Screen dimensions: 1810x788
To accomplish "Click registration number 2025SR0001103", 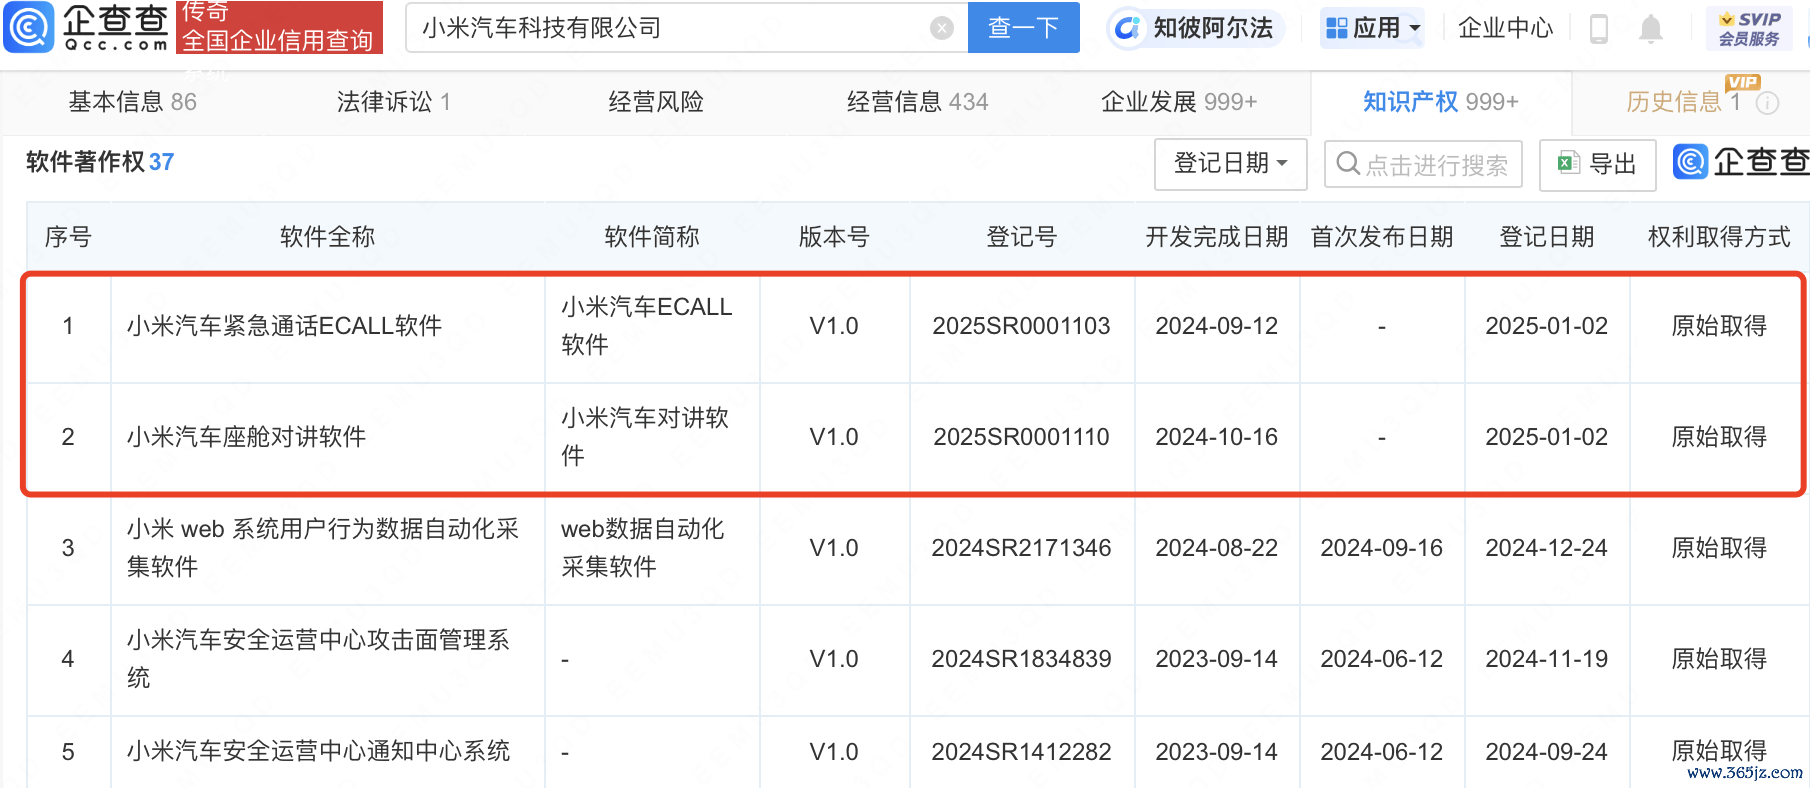I will pos(1021,326).
